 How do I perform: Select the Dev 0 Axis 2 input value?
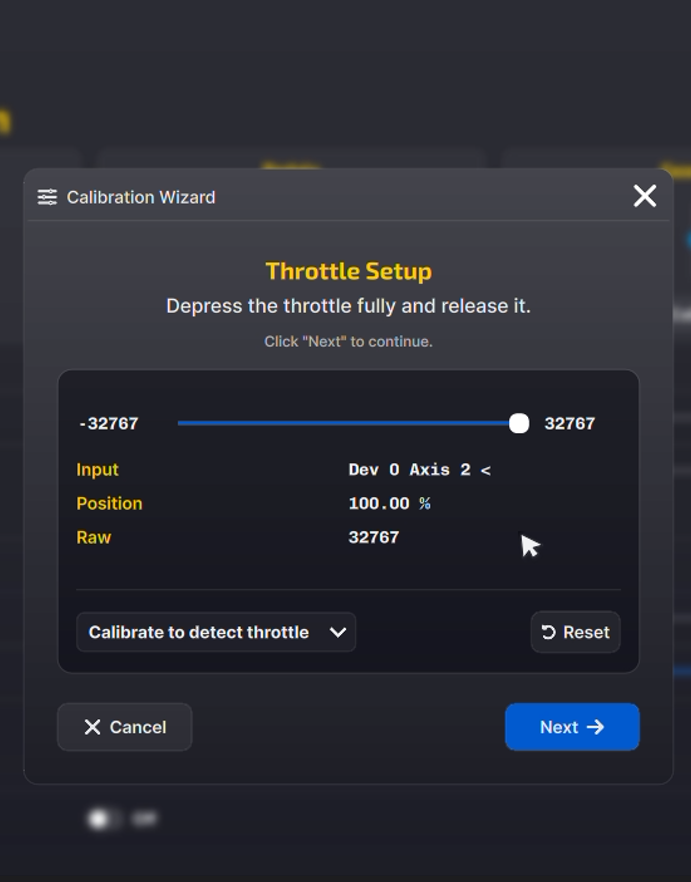(x=419, y=470)
